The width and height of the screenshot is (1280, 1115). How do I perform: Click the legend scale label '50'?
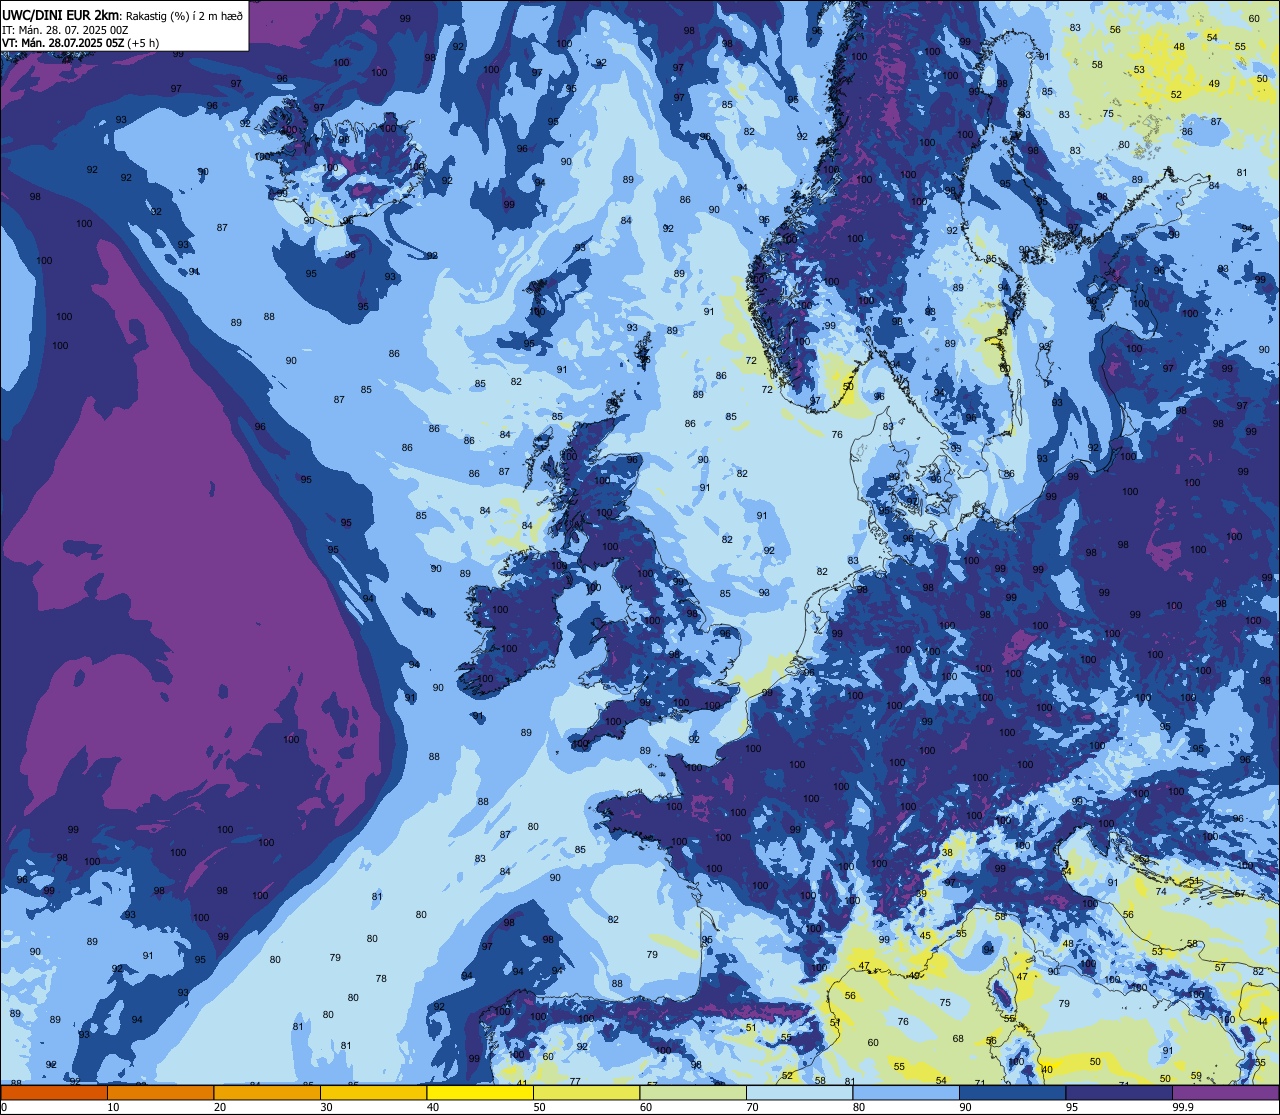point(539,1107)
